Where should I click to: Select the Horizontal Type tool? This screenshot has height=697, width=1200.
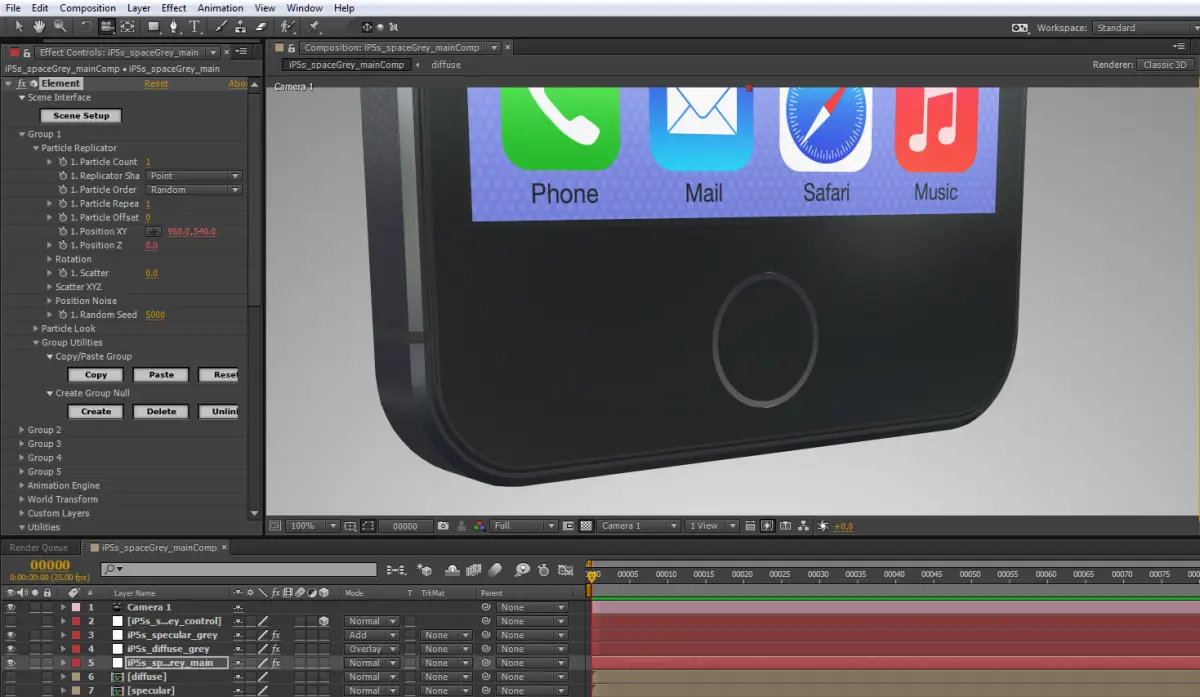[195, 26]
